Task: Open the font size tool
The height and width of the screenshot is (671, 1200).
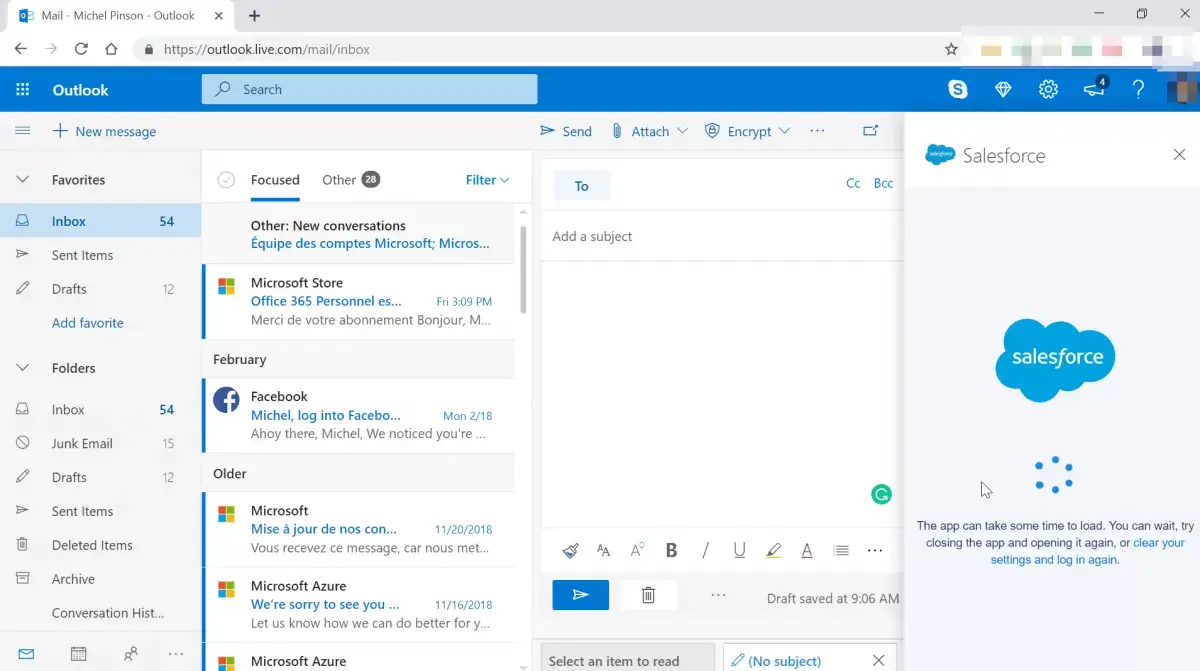Action: pos(603,550)
